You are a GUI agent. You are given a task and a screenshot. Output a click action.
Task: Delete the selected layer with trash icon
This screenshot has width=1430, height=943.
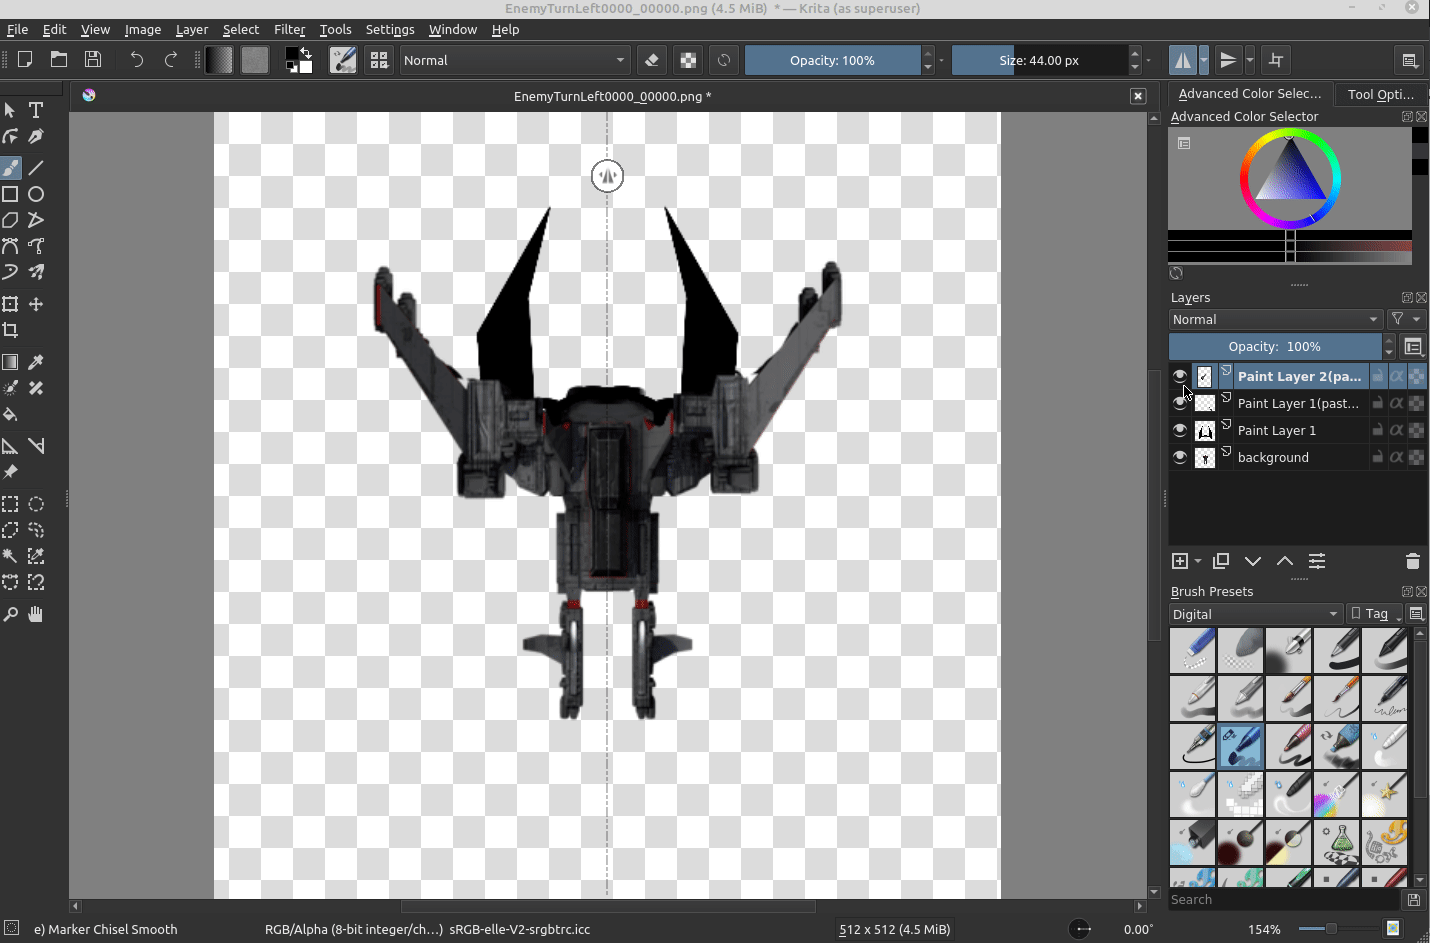click(1413, 561)
